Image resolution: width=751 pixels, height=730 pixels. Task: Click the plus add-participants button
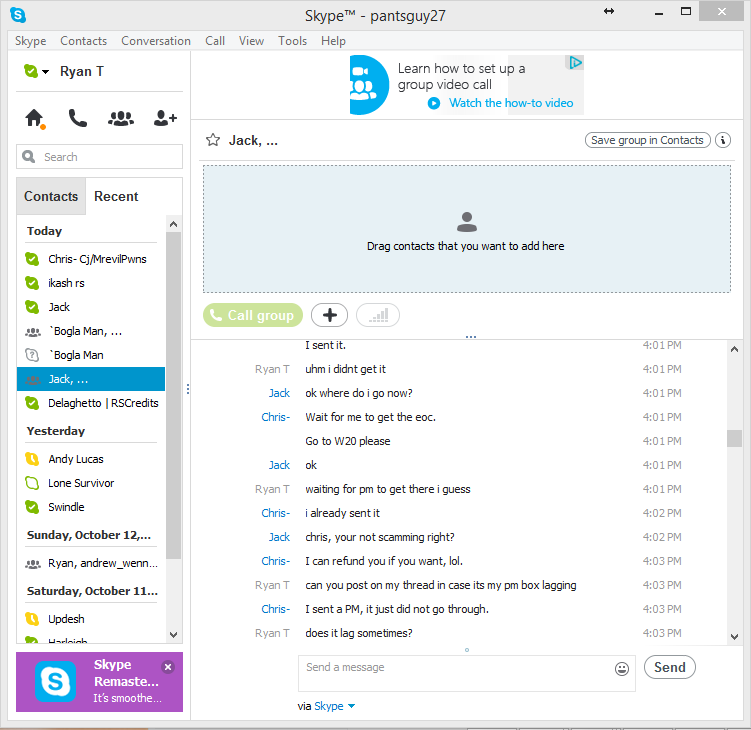[x=330, y=315]
